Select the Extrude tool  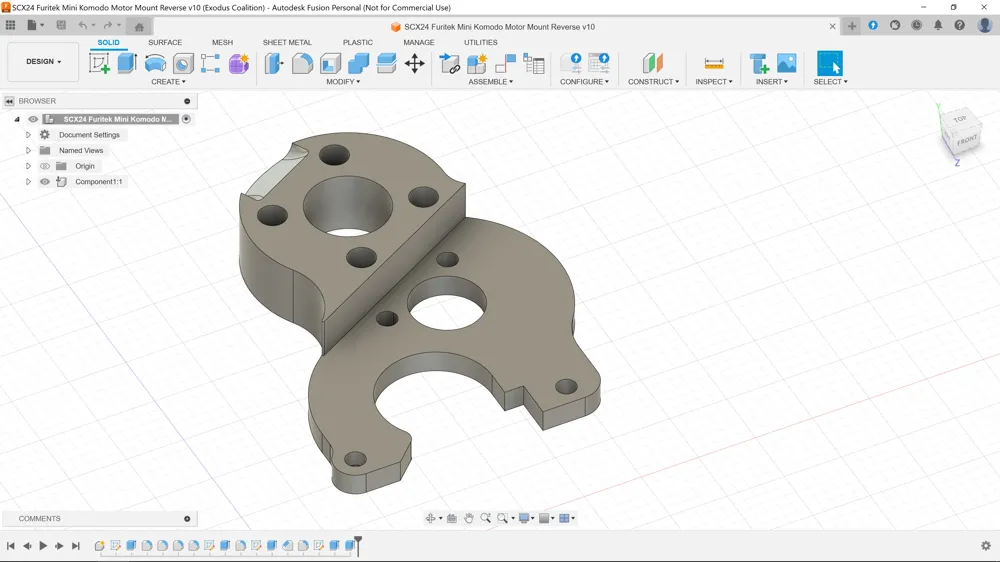point(128,63)
